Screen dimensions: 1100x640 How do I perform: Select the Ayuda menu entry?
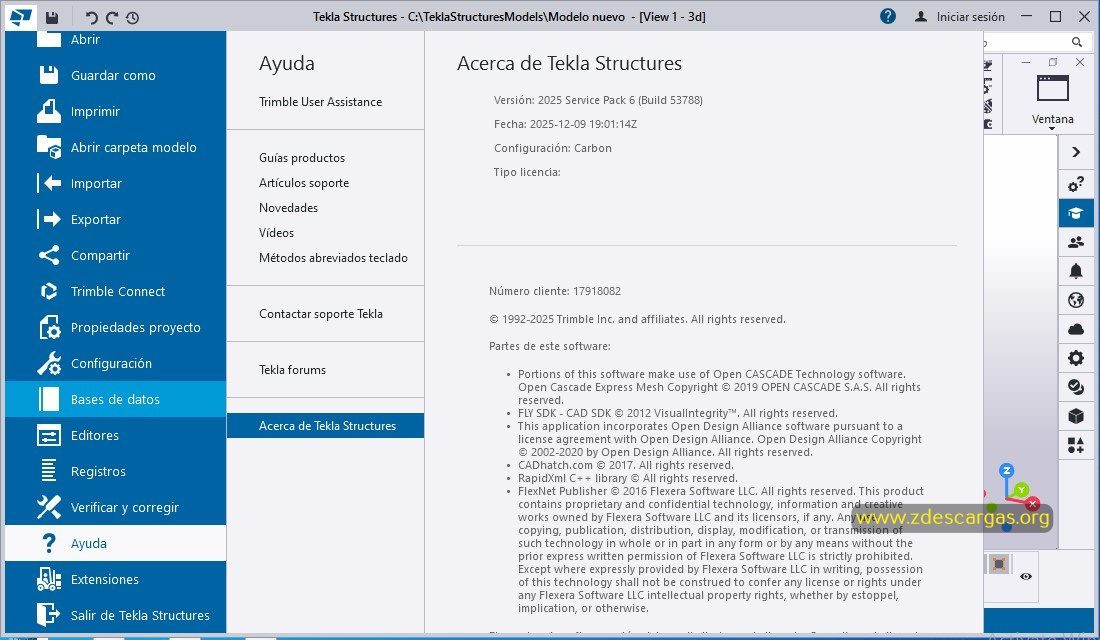click(x=116, y=543)
